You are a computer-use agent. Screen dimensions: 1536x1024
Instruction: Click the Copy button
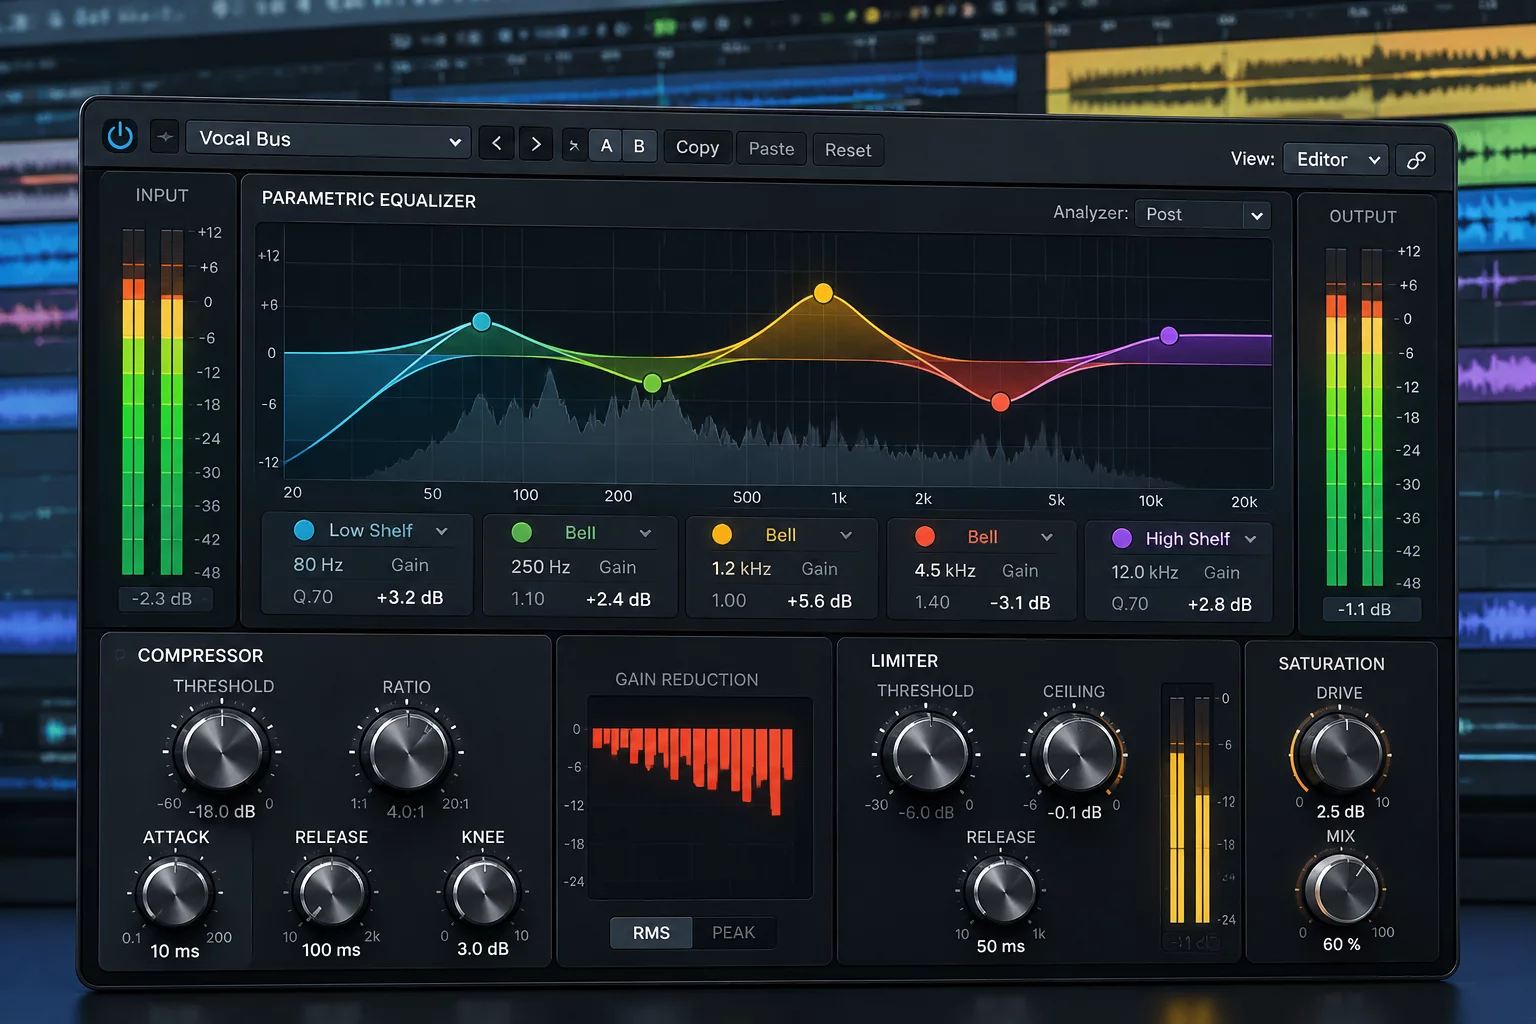(697, 147)
